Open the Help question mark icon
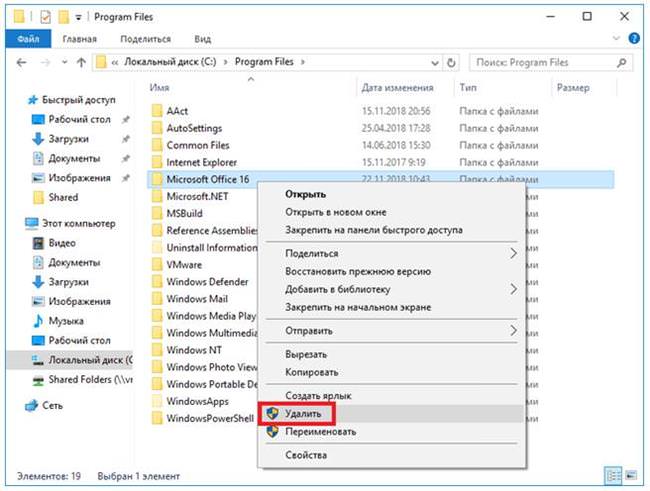This screenshot has height=491, width=650. pos(634,39)
